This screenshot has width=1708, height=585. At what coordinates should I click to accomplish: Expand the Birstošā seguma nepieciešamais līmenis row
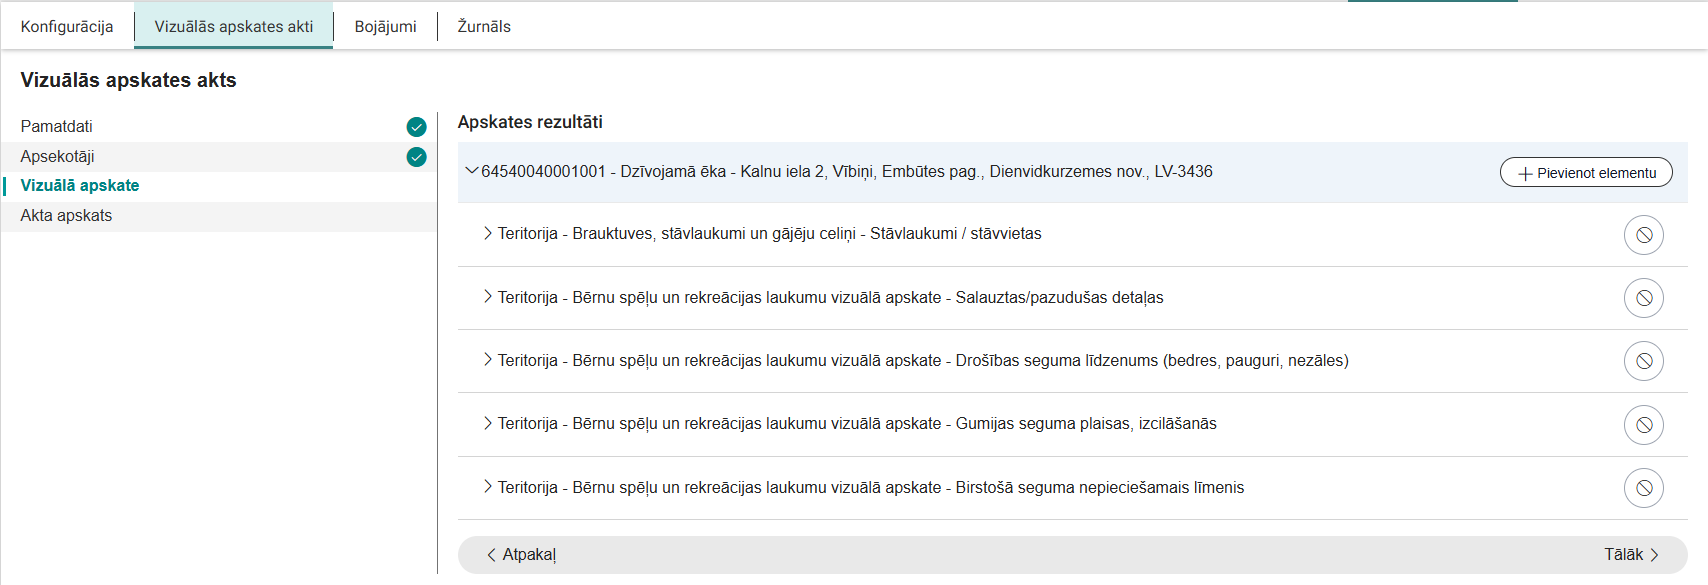tap(488, 487)
